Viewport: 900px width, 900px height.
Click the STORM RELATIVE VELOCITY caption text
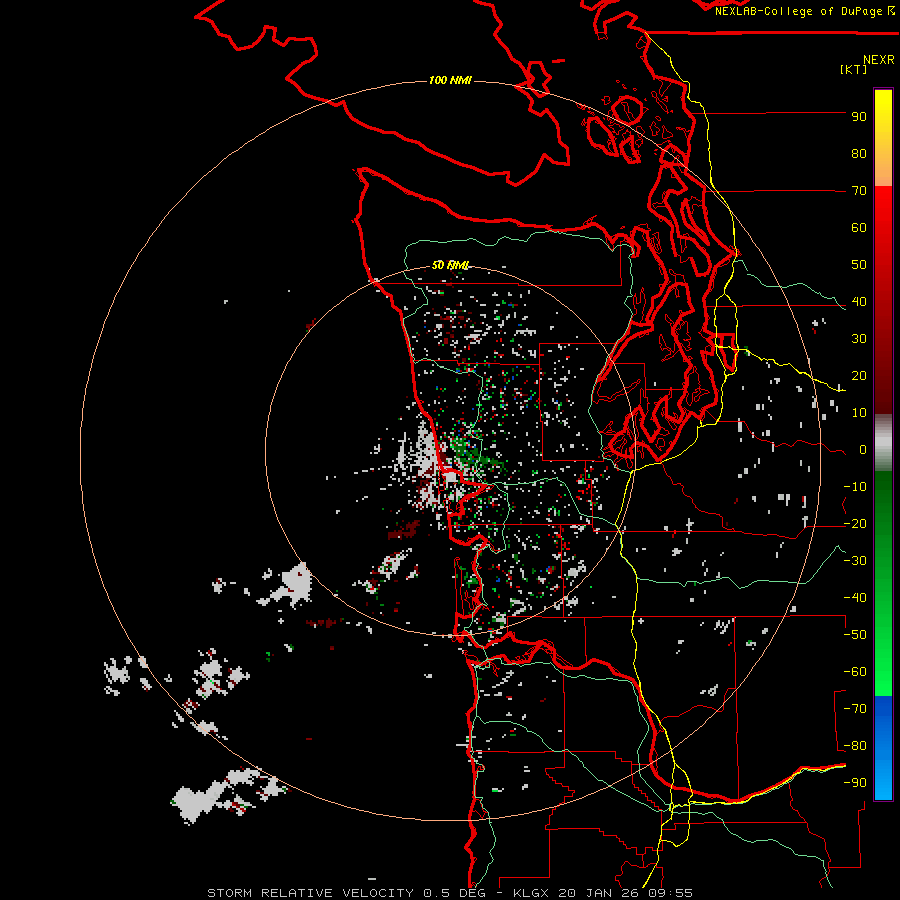(311, 893)
